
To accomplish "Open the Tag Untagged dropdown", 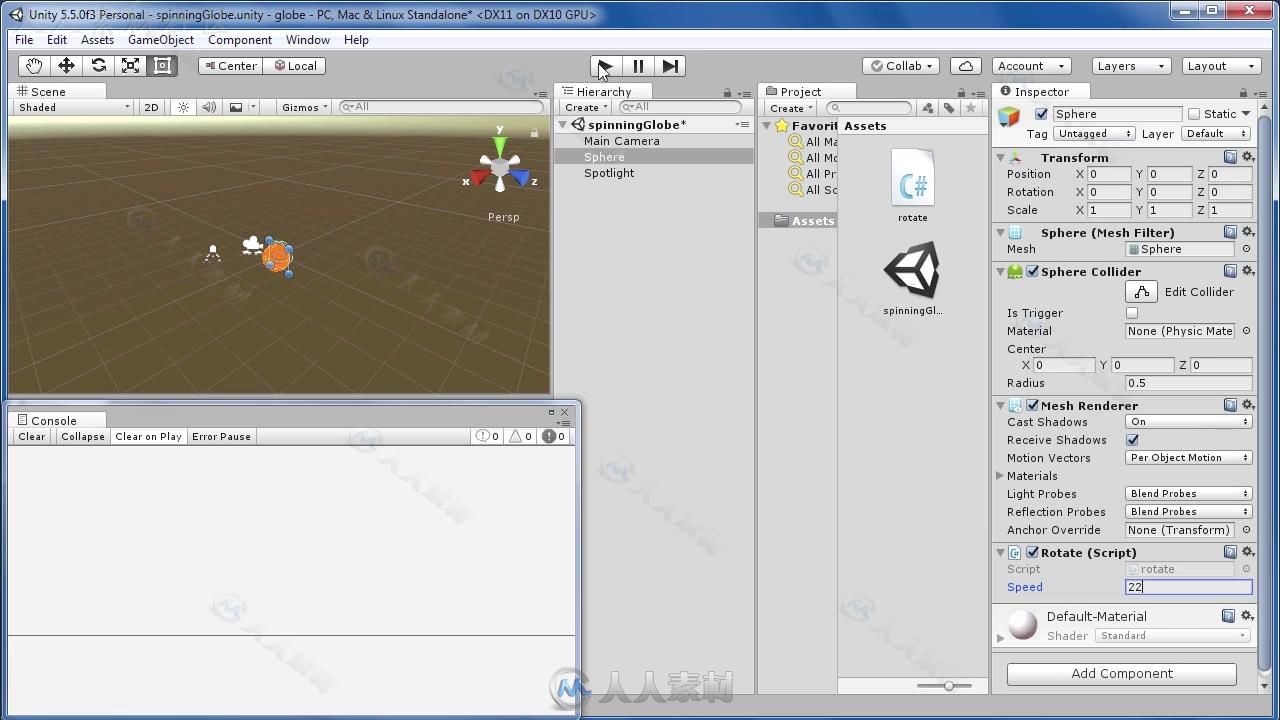I will click(1094, 133).
